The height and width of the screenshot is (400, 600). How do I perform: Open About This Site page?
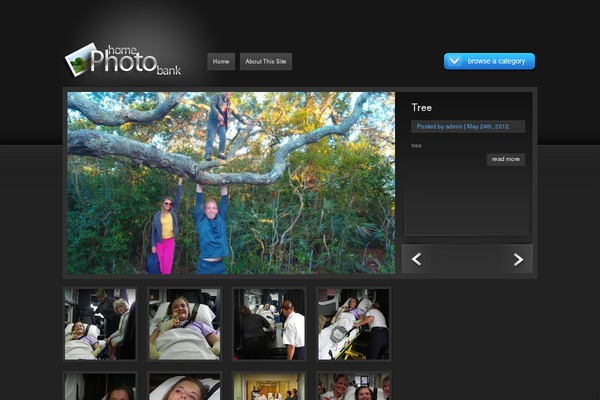pos(266,61)
